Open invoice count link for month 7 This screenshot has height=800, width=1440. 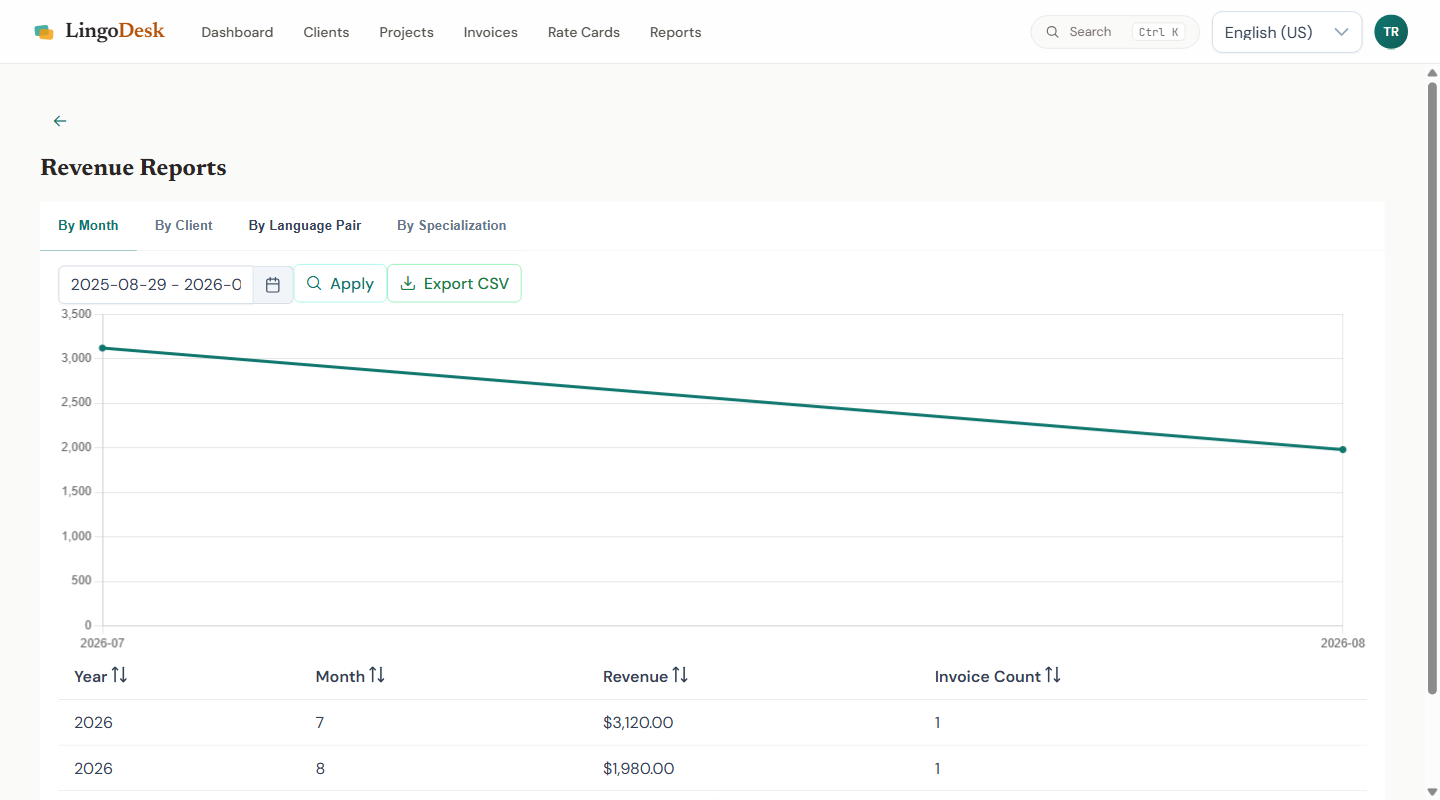coord(937,723)
